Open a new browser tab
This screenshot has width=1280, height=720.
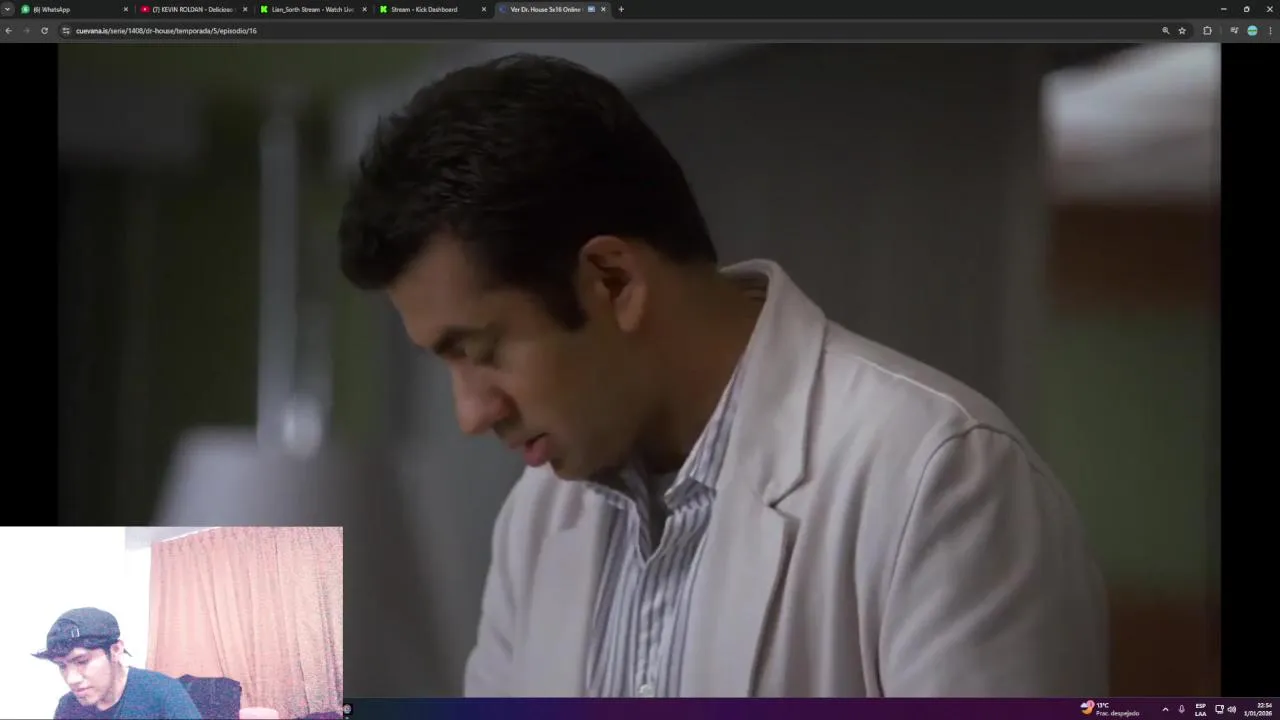[621, 9]
